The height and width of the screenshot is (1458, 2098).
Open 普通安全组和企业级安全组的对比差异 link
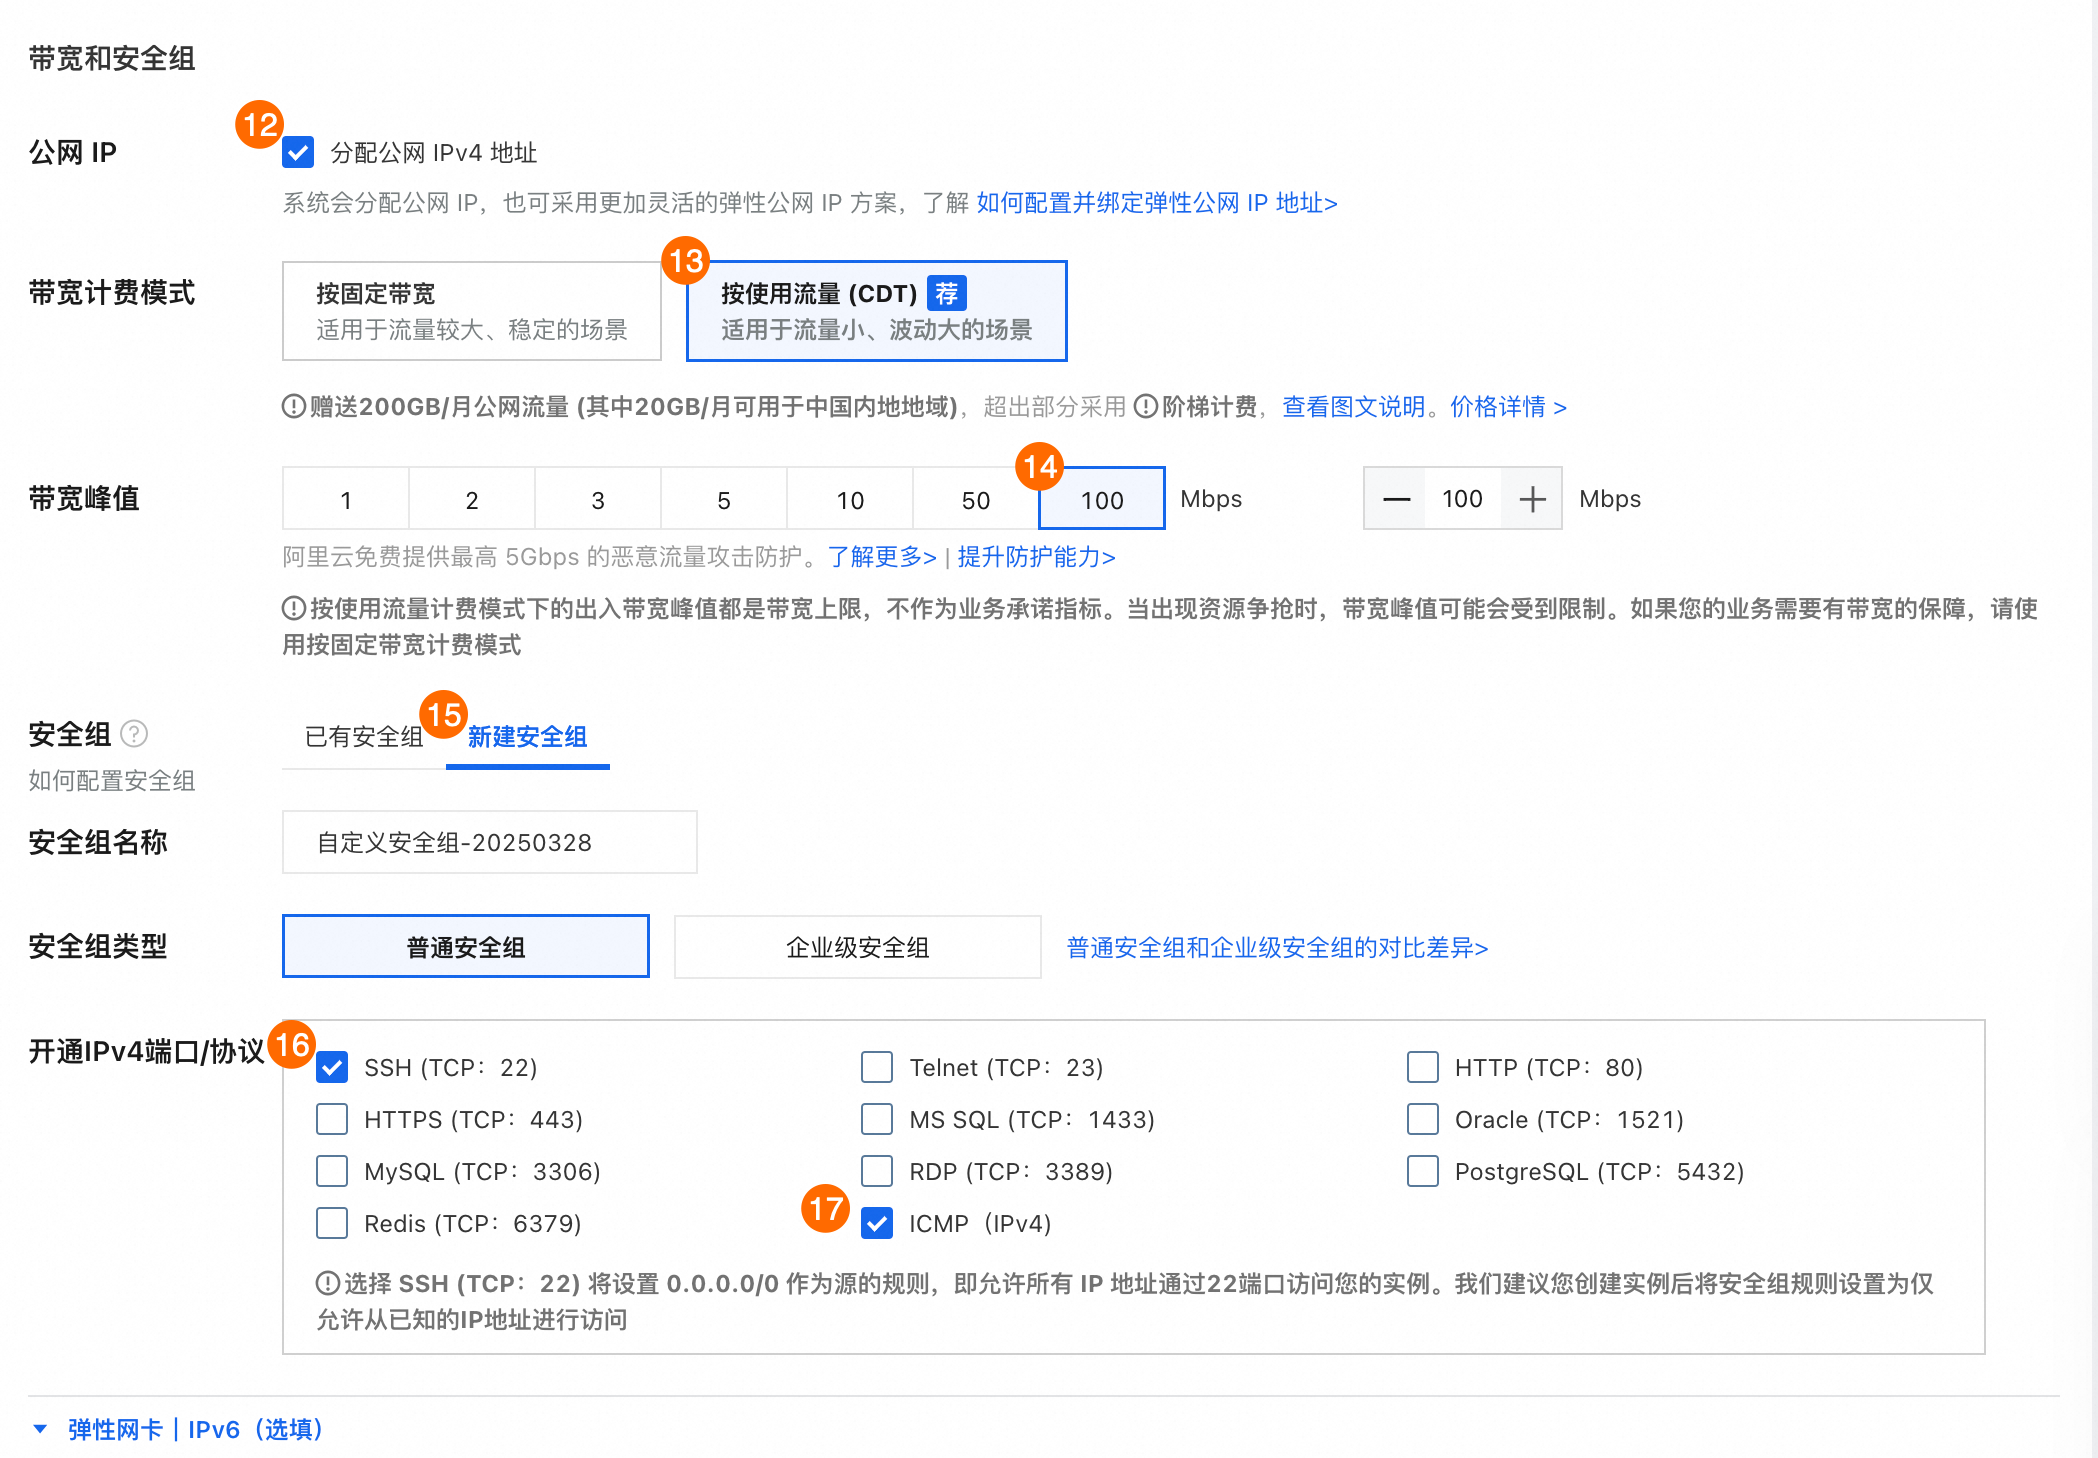click(x=1277, y=947)
